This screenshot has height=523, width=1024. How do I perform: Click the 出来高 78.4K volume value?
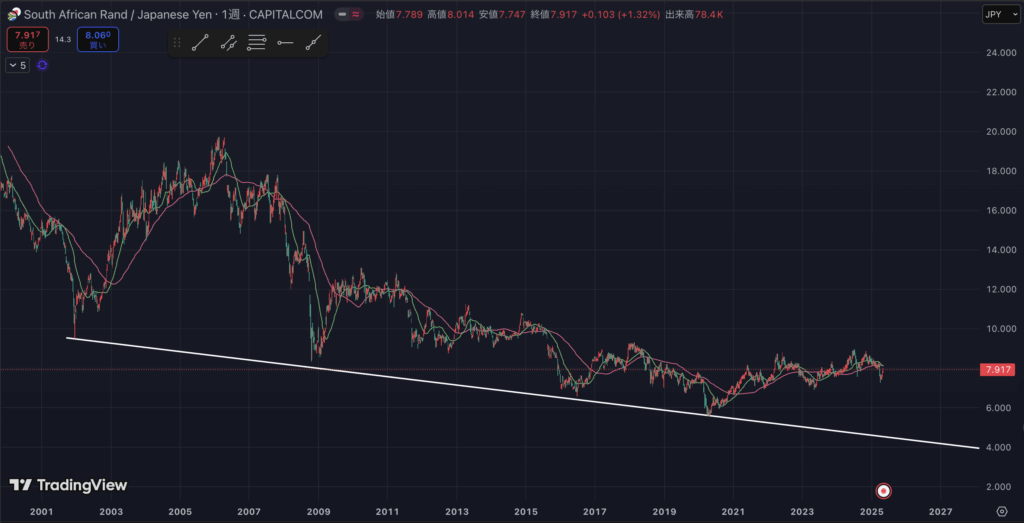point(694,14)
